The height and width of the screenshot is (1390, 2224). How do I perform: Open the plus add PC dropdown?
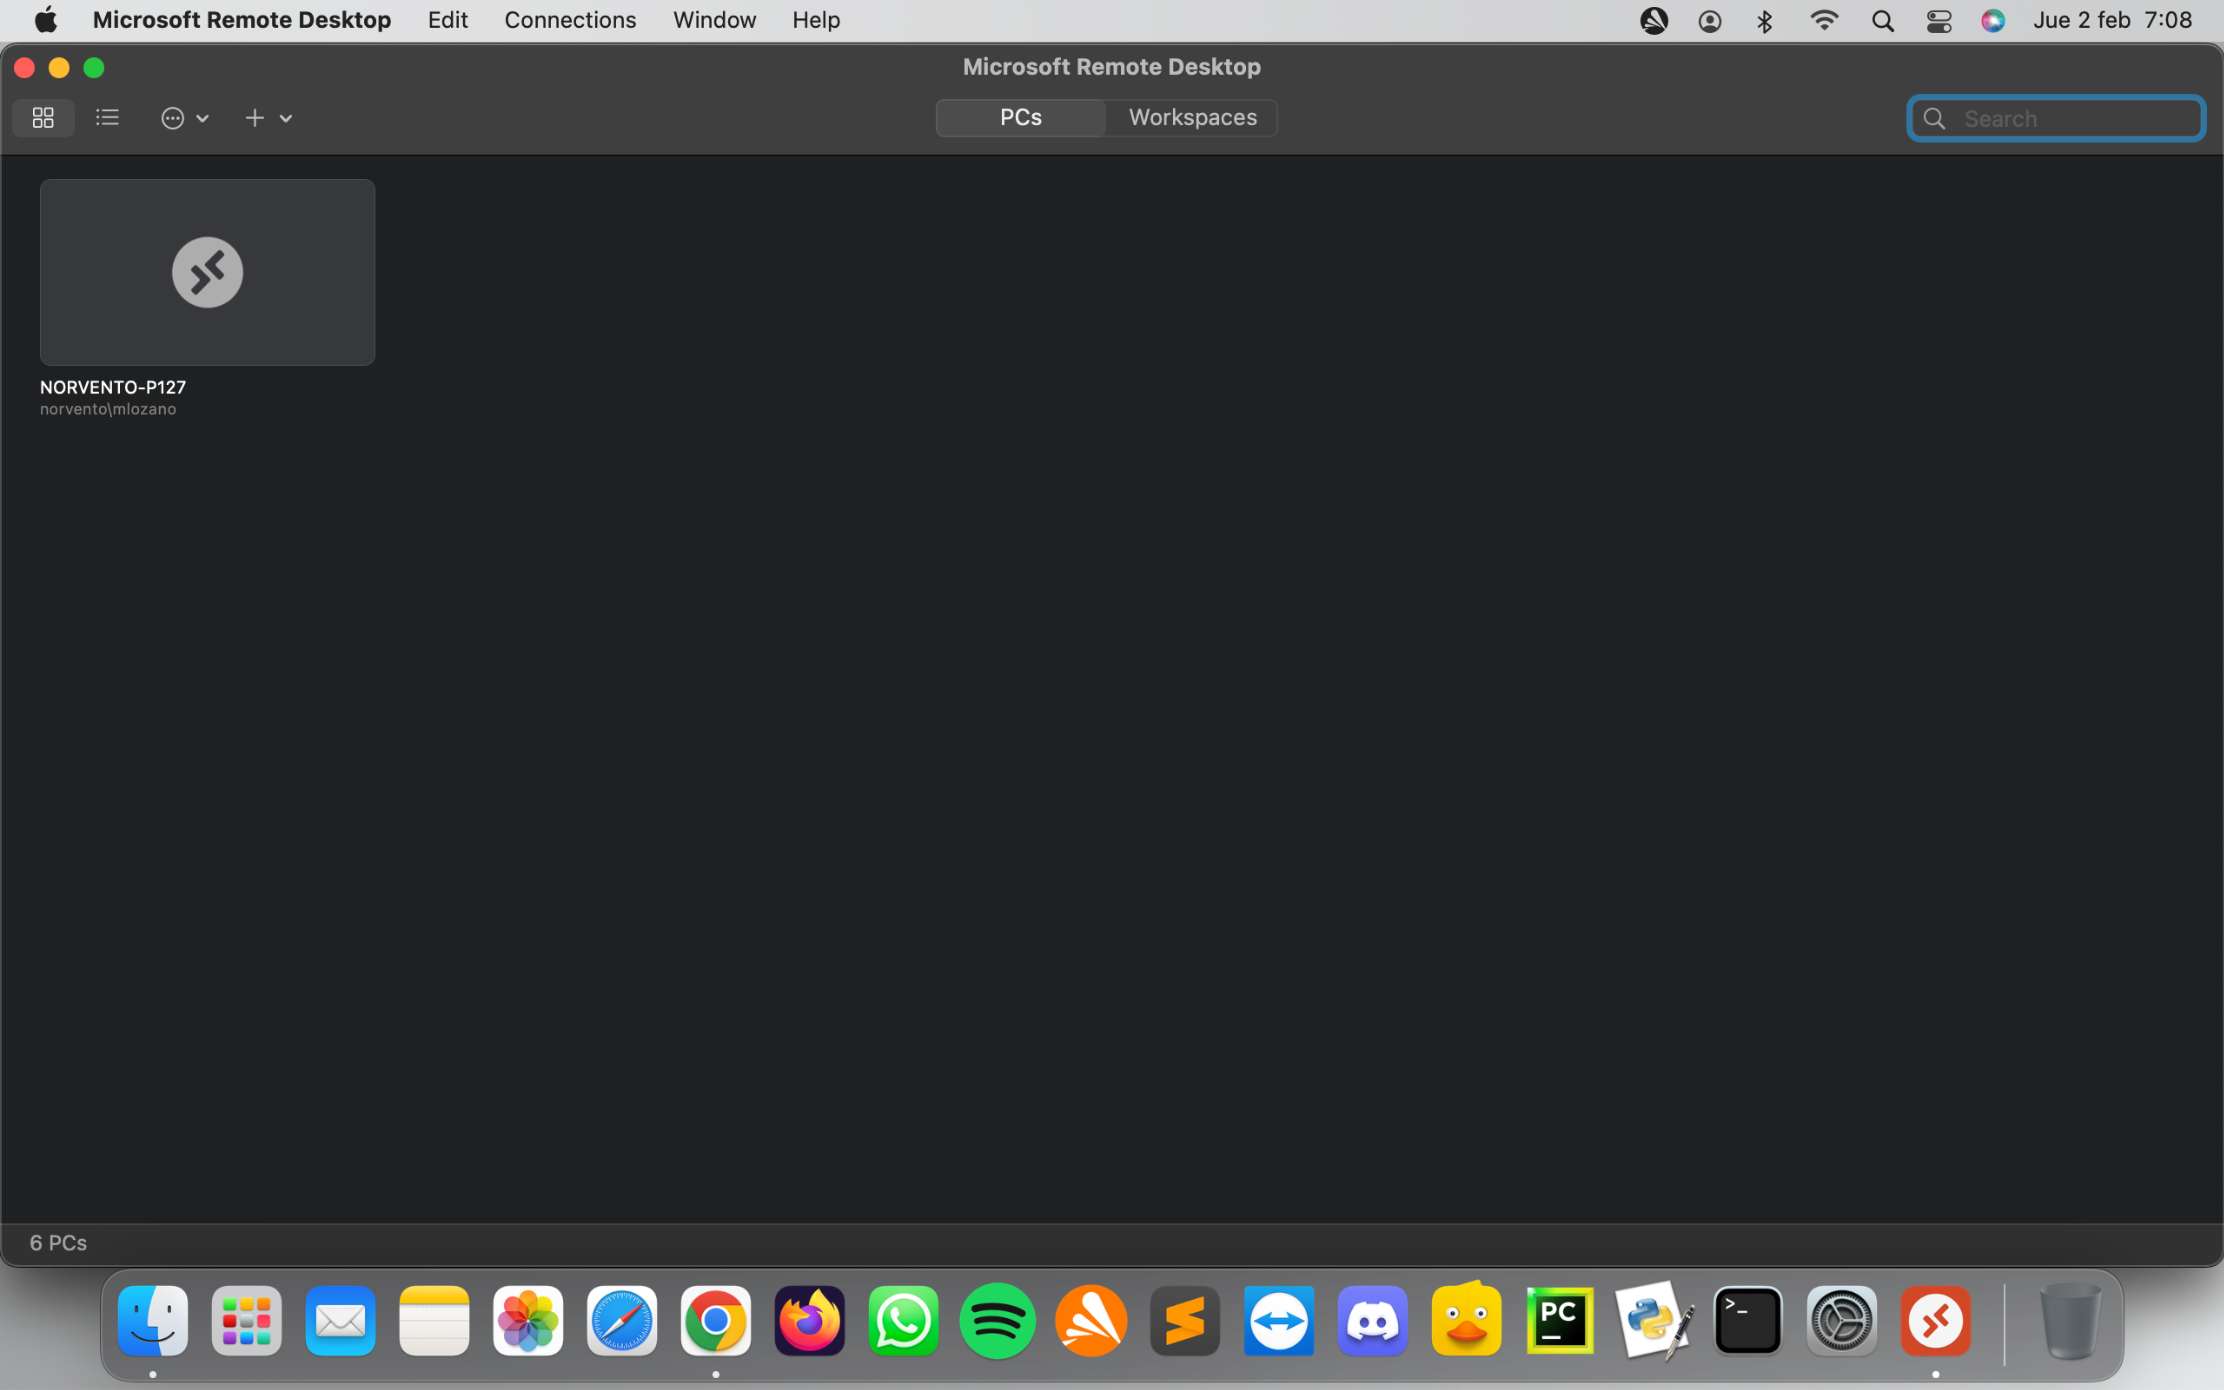point(268,118)
